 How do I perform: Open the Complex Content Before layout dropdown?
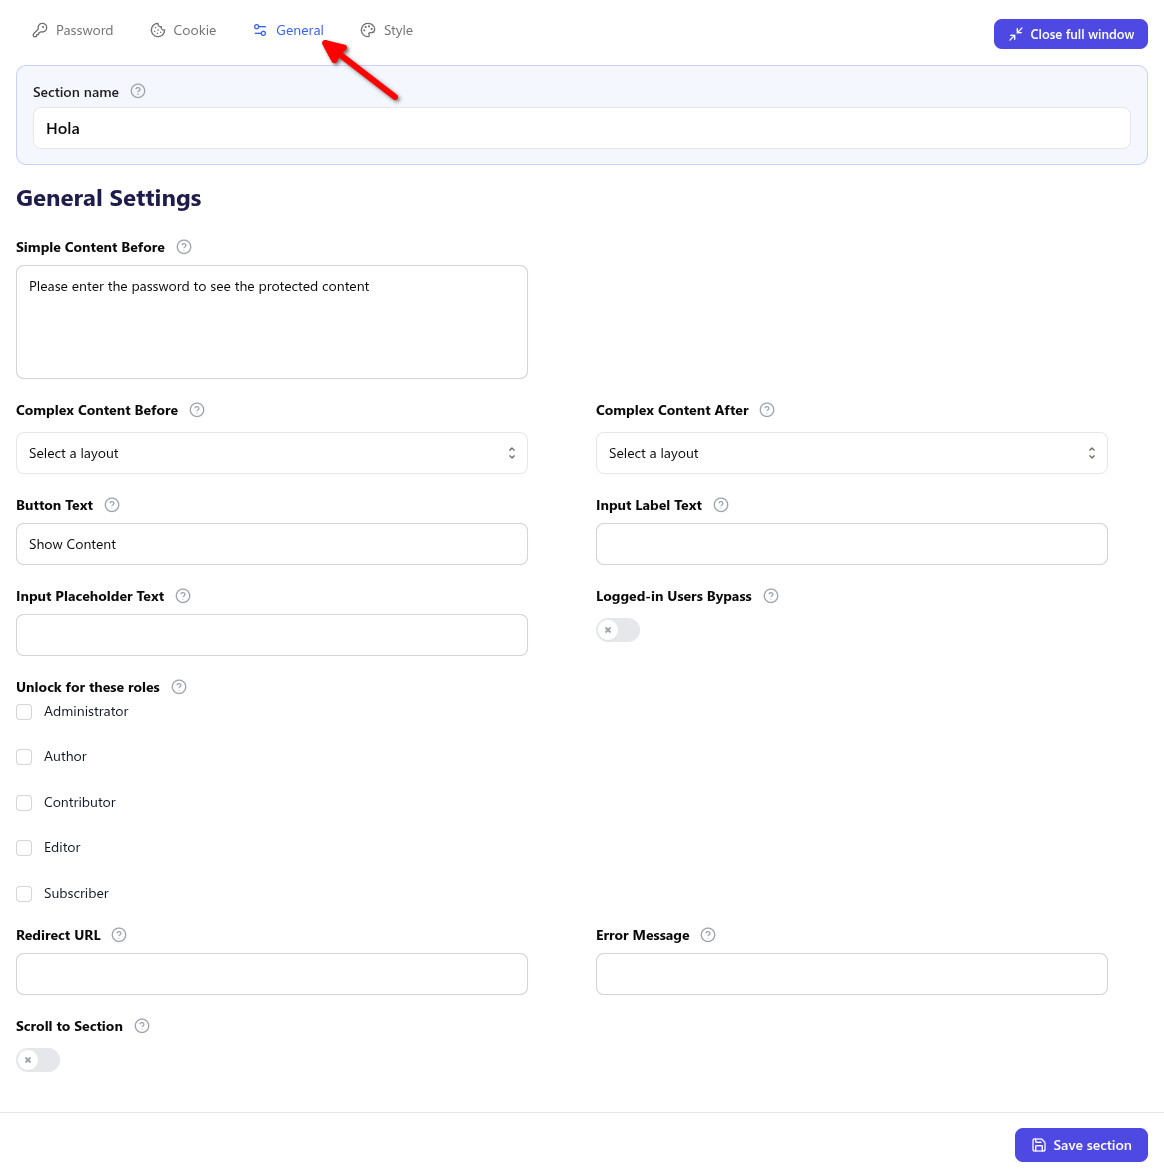tap(272, 453)
